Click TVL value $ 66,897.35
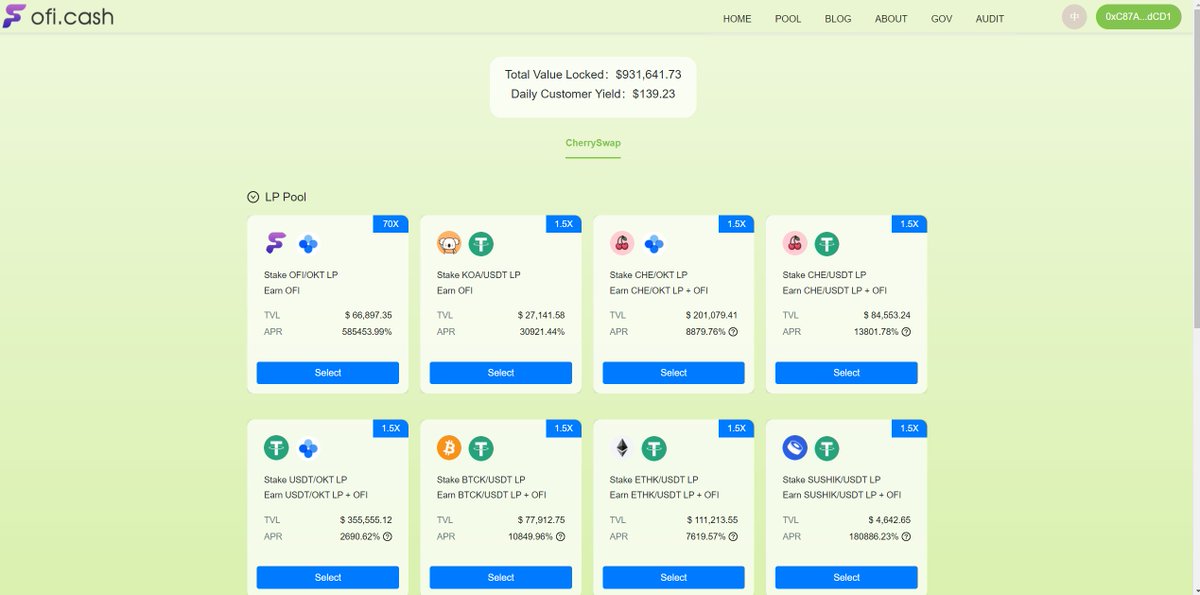Image resolution: width=1200 pixels, height=595 pixels. pyautogui.click(x=368, y=315)
